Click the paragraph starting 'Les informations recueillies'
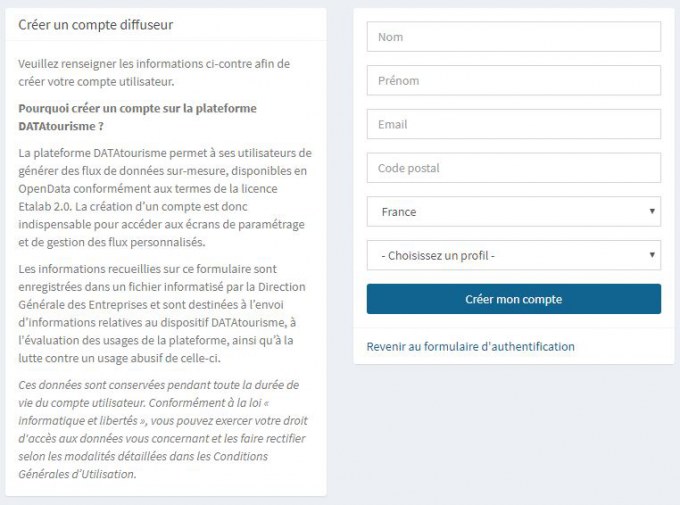 [x=165, y=313]
